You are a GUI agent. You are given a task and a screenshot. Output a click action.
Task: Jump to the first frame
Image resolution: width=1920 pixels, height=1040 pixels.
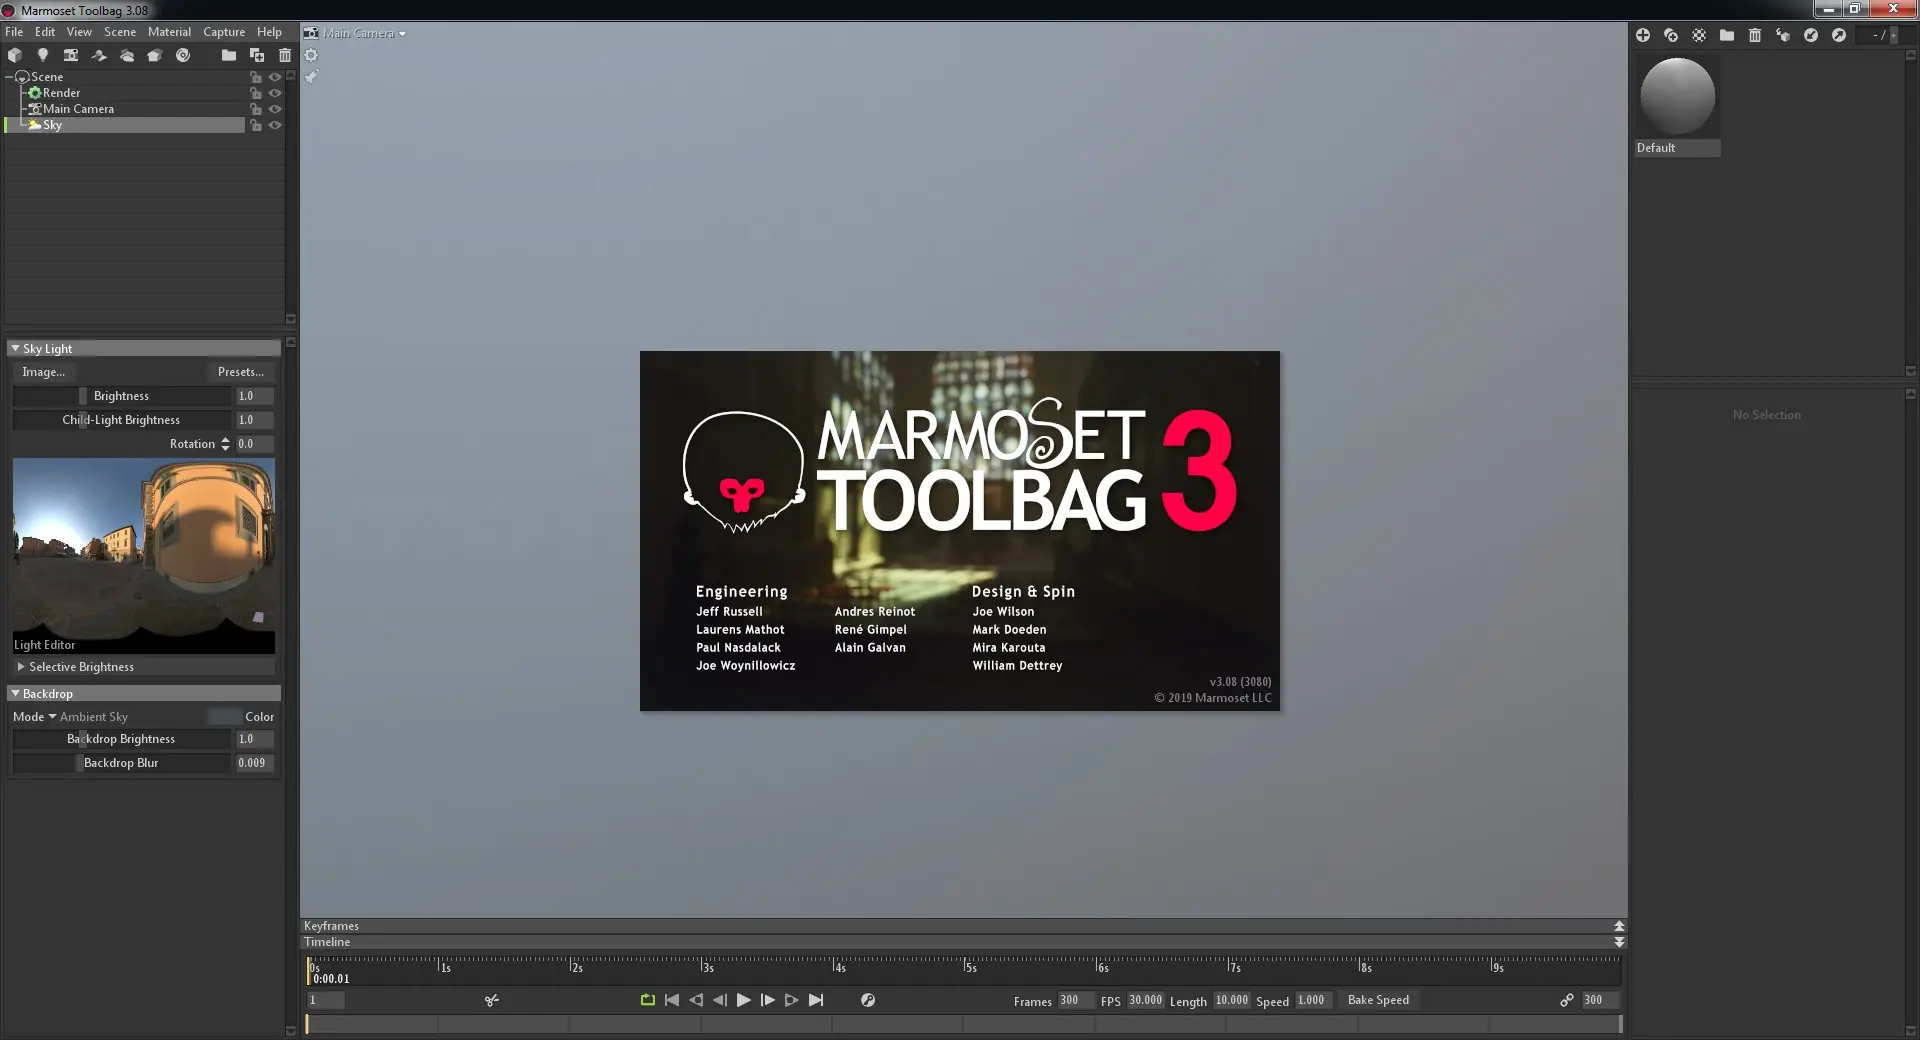[x=672, y=1000]
